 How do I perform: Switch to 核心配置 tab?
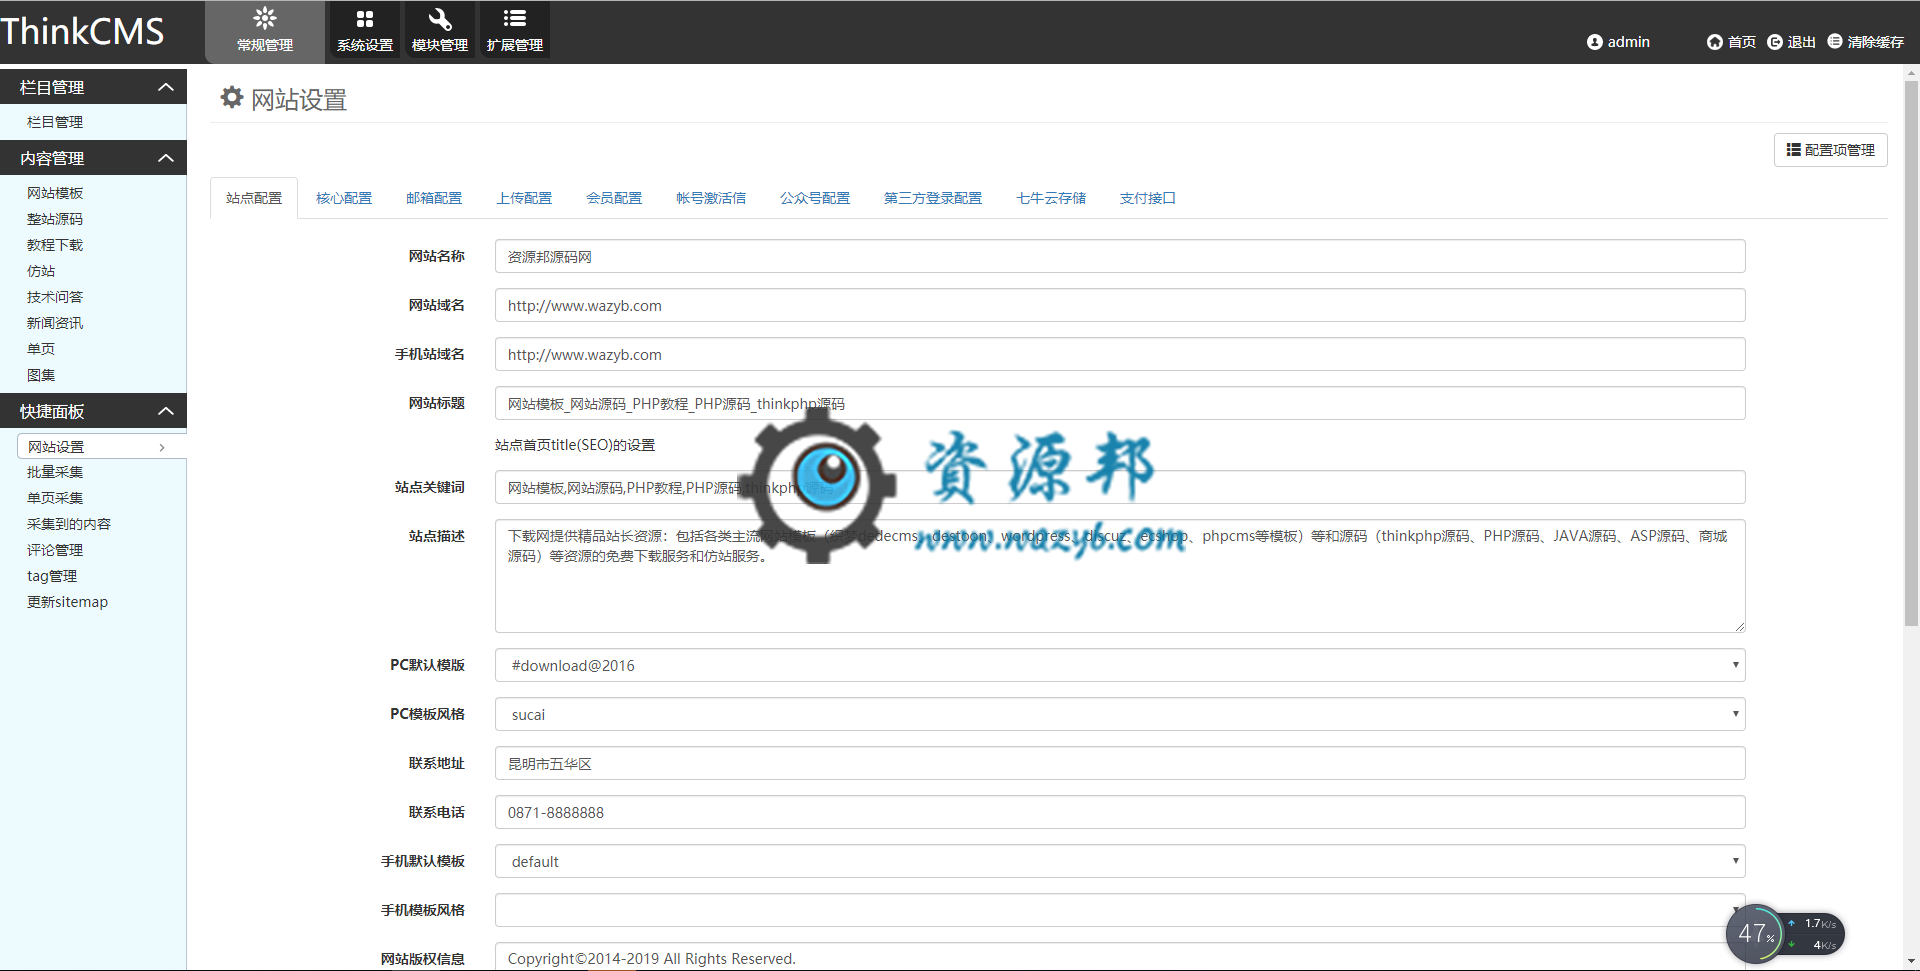[344, 198]
